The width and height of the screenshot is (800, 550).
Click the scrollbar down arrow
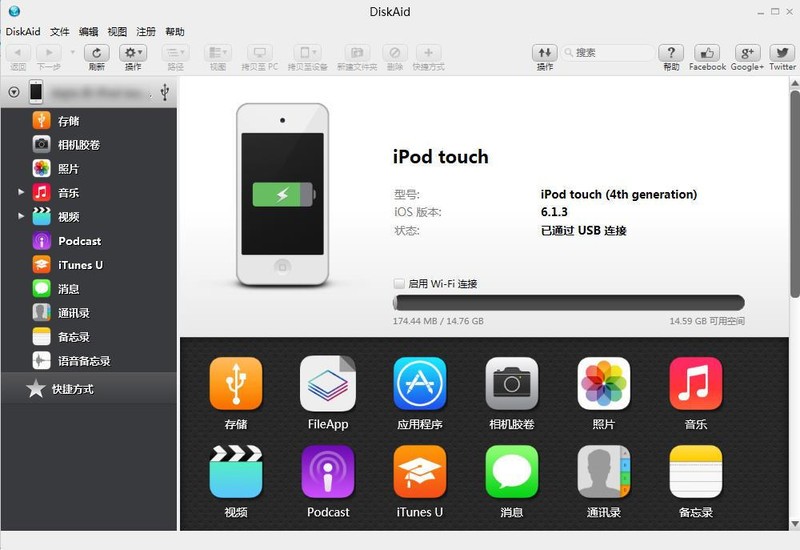coord(795,524)
